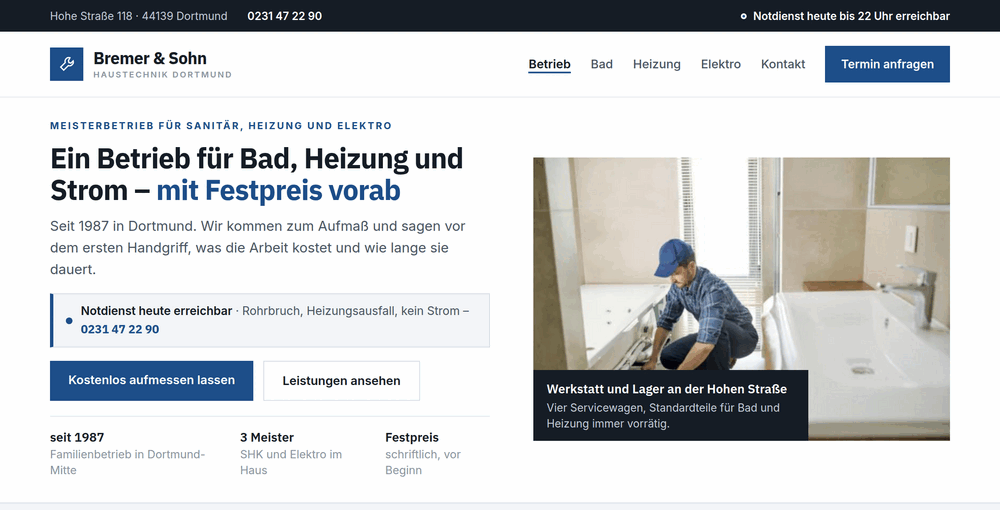Click the wrench logo icon
The image size is (1000, 510).
tap(66, 64)
